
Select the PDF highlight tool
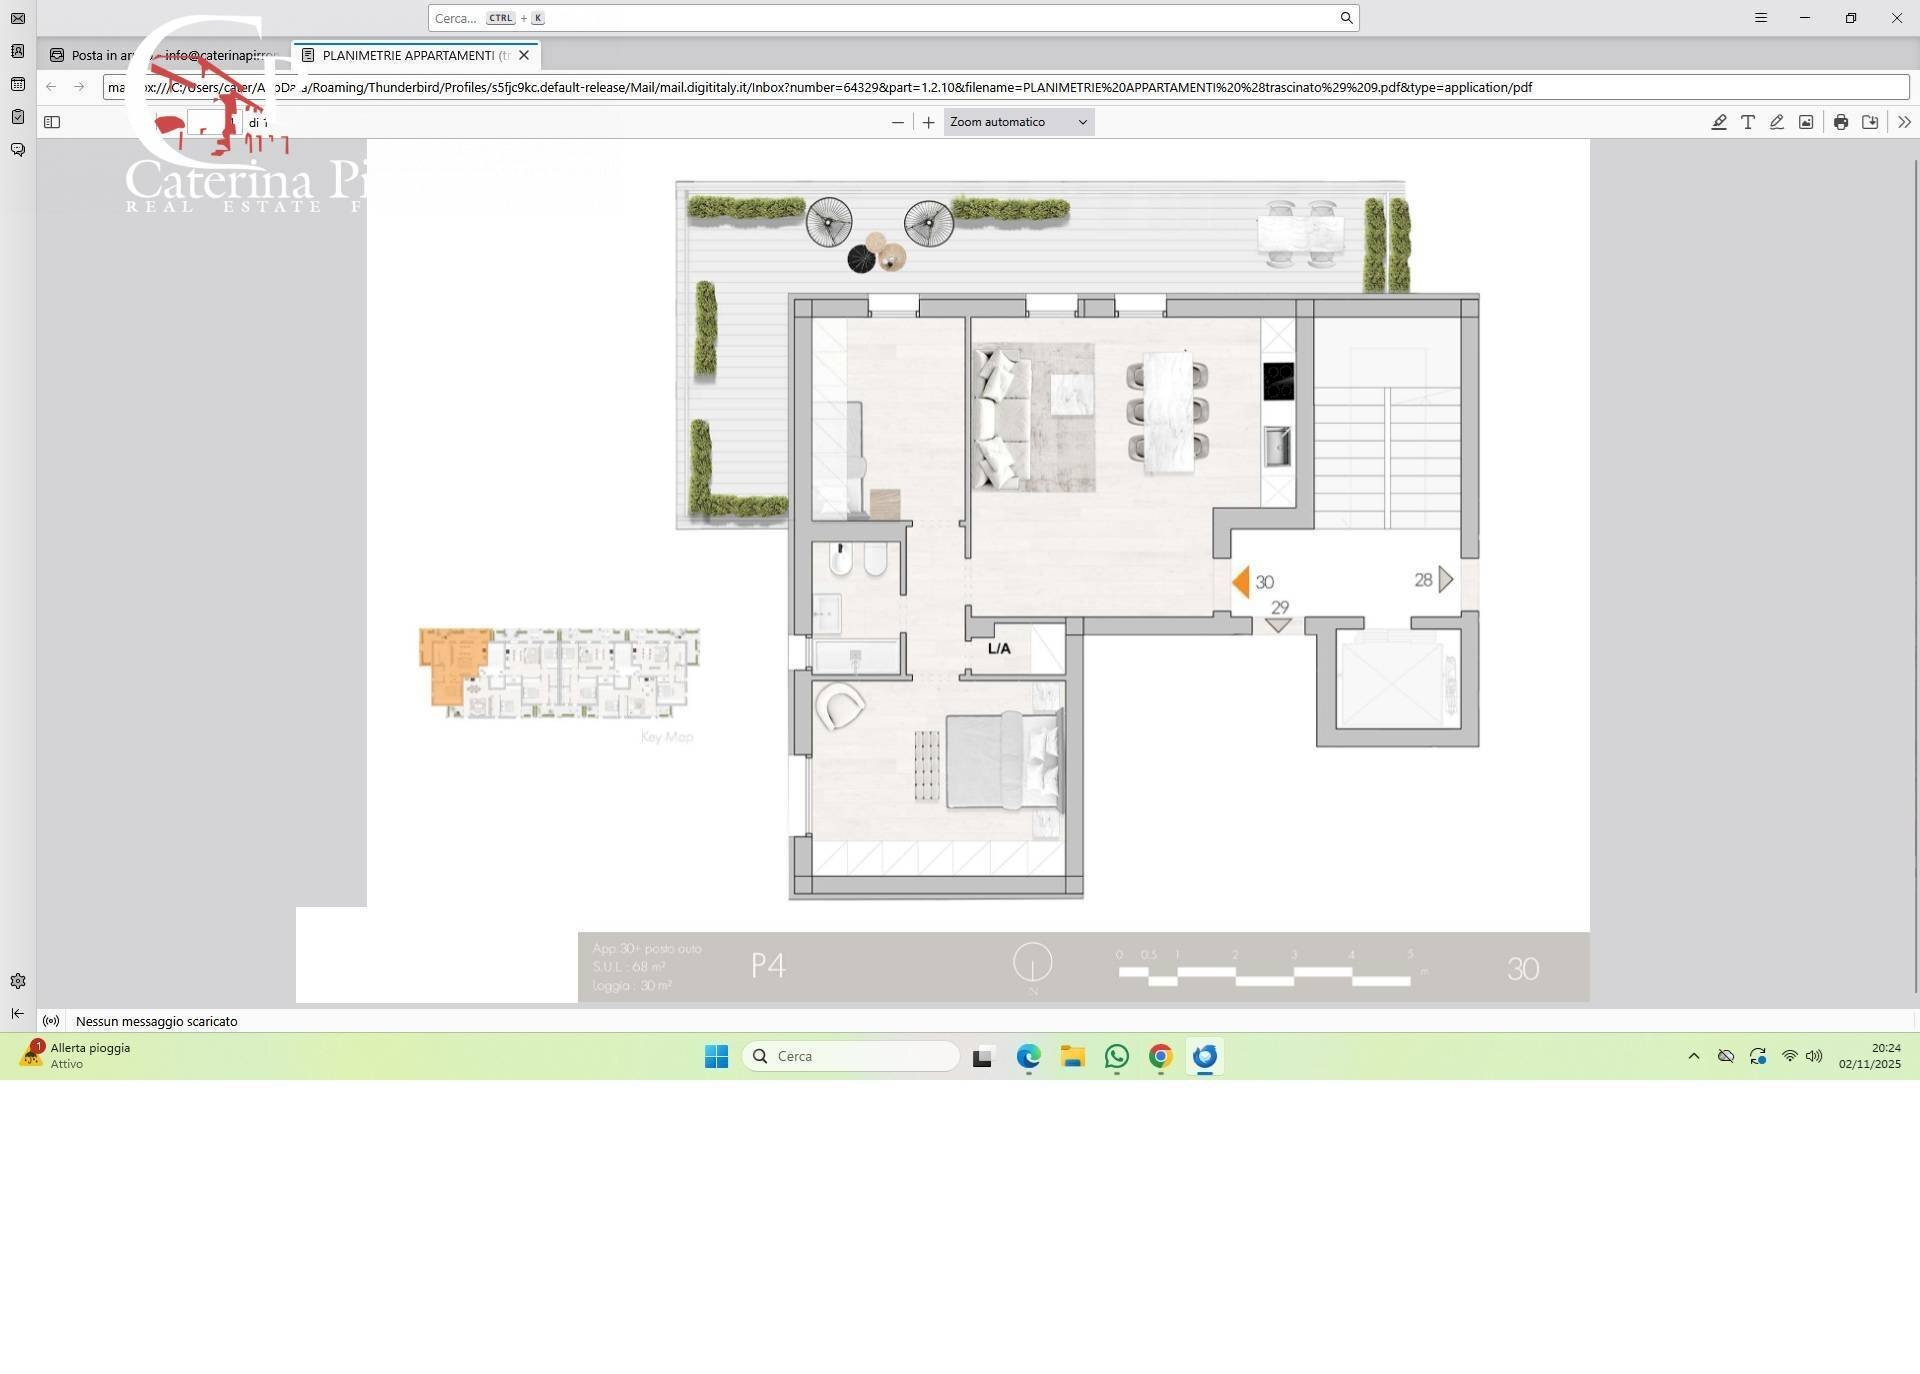tap(1718, 122)
